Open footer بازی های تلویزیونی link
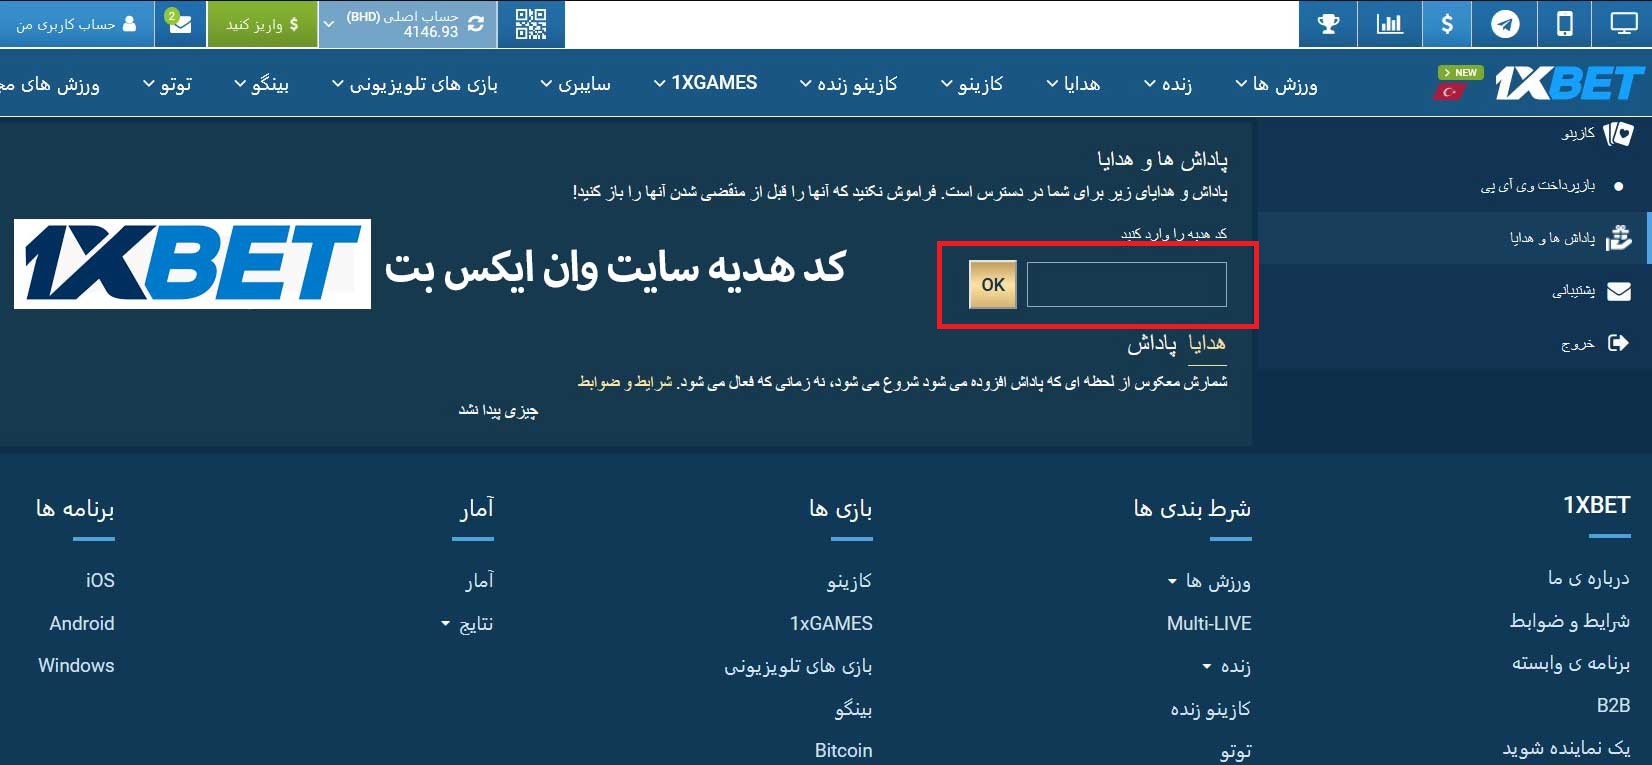Viewport: 1652px width, 765px height. [x=798, y=666]
